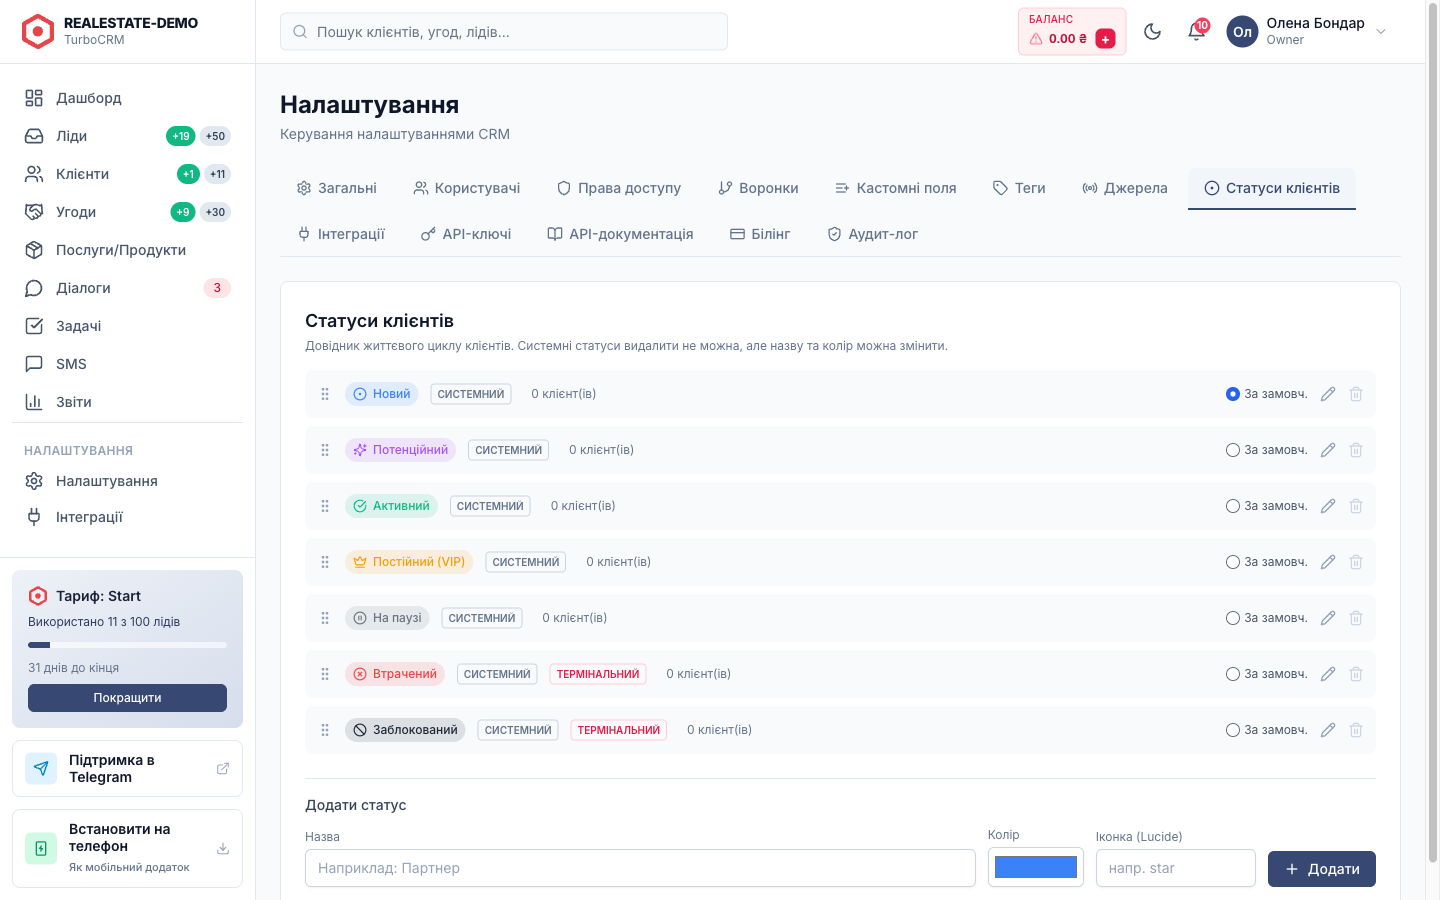Click trash icon in Активний row
The width and height of the screenshot is (1440, 900).
[1356, 506]
